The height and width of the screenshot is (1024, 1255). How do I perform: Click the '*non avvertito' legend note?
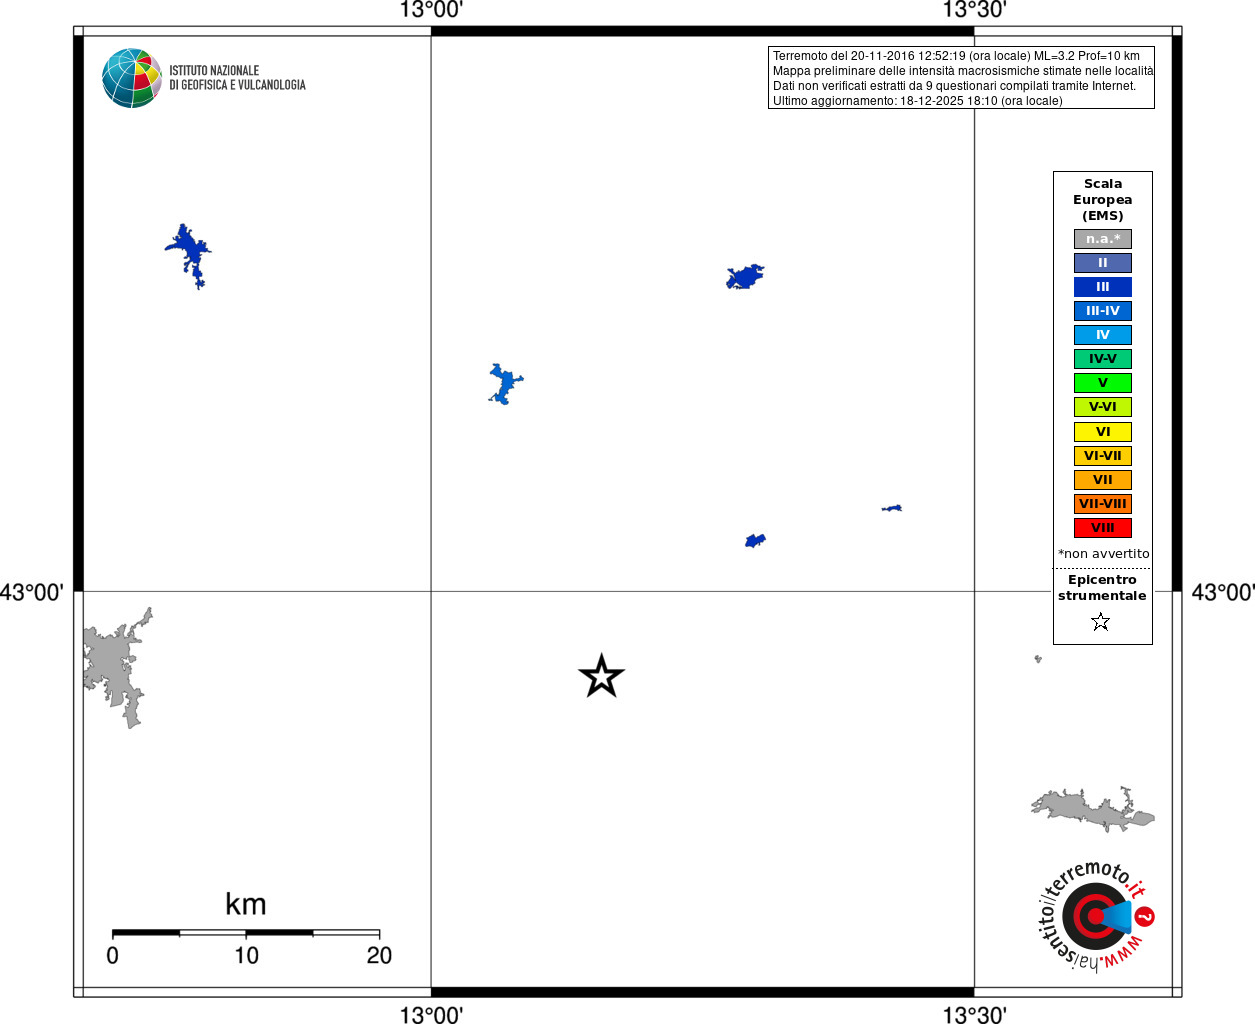point(1103,554)
